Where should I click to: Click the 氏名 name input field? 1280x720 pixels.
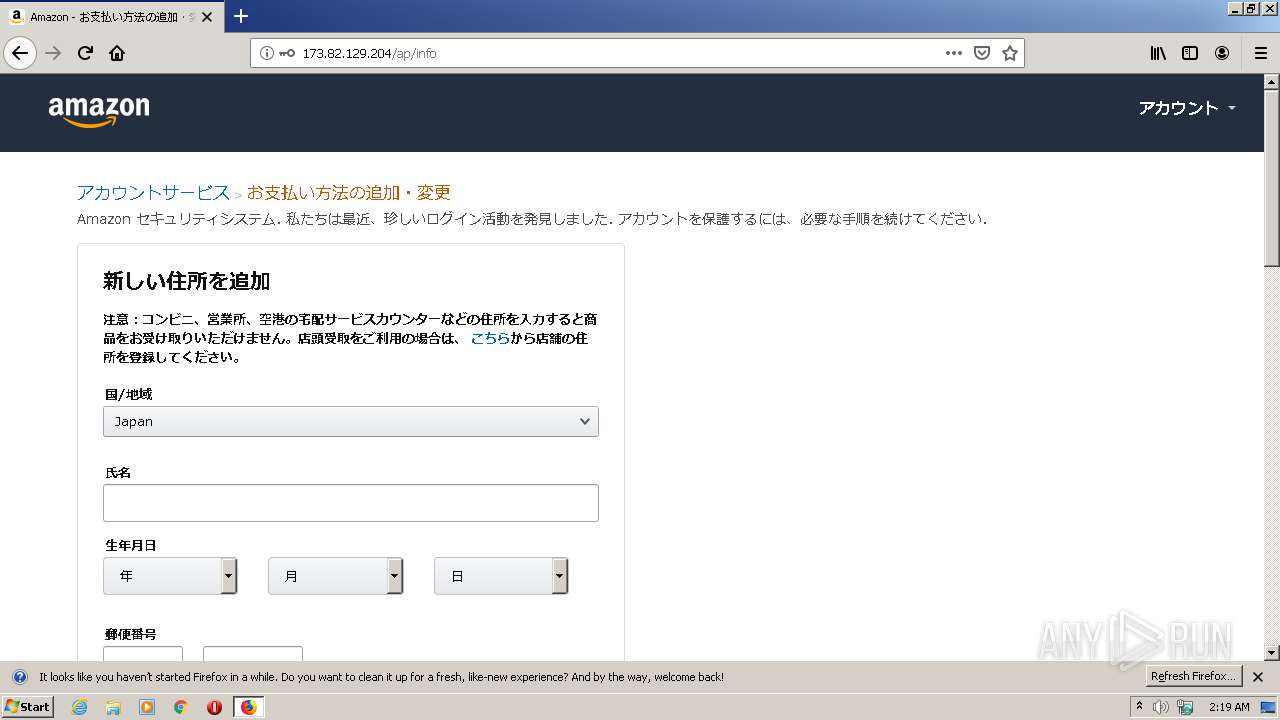(x=351, y=503)
